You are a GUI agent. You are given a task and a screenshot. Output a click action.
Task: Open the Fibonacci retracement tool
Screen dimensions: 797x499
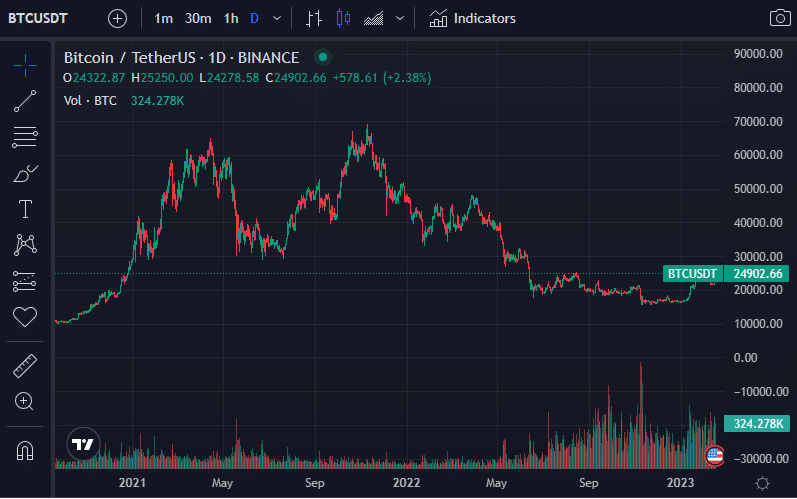point(25,137)
